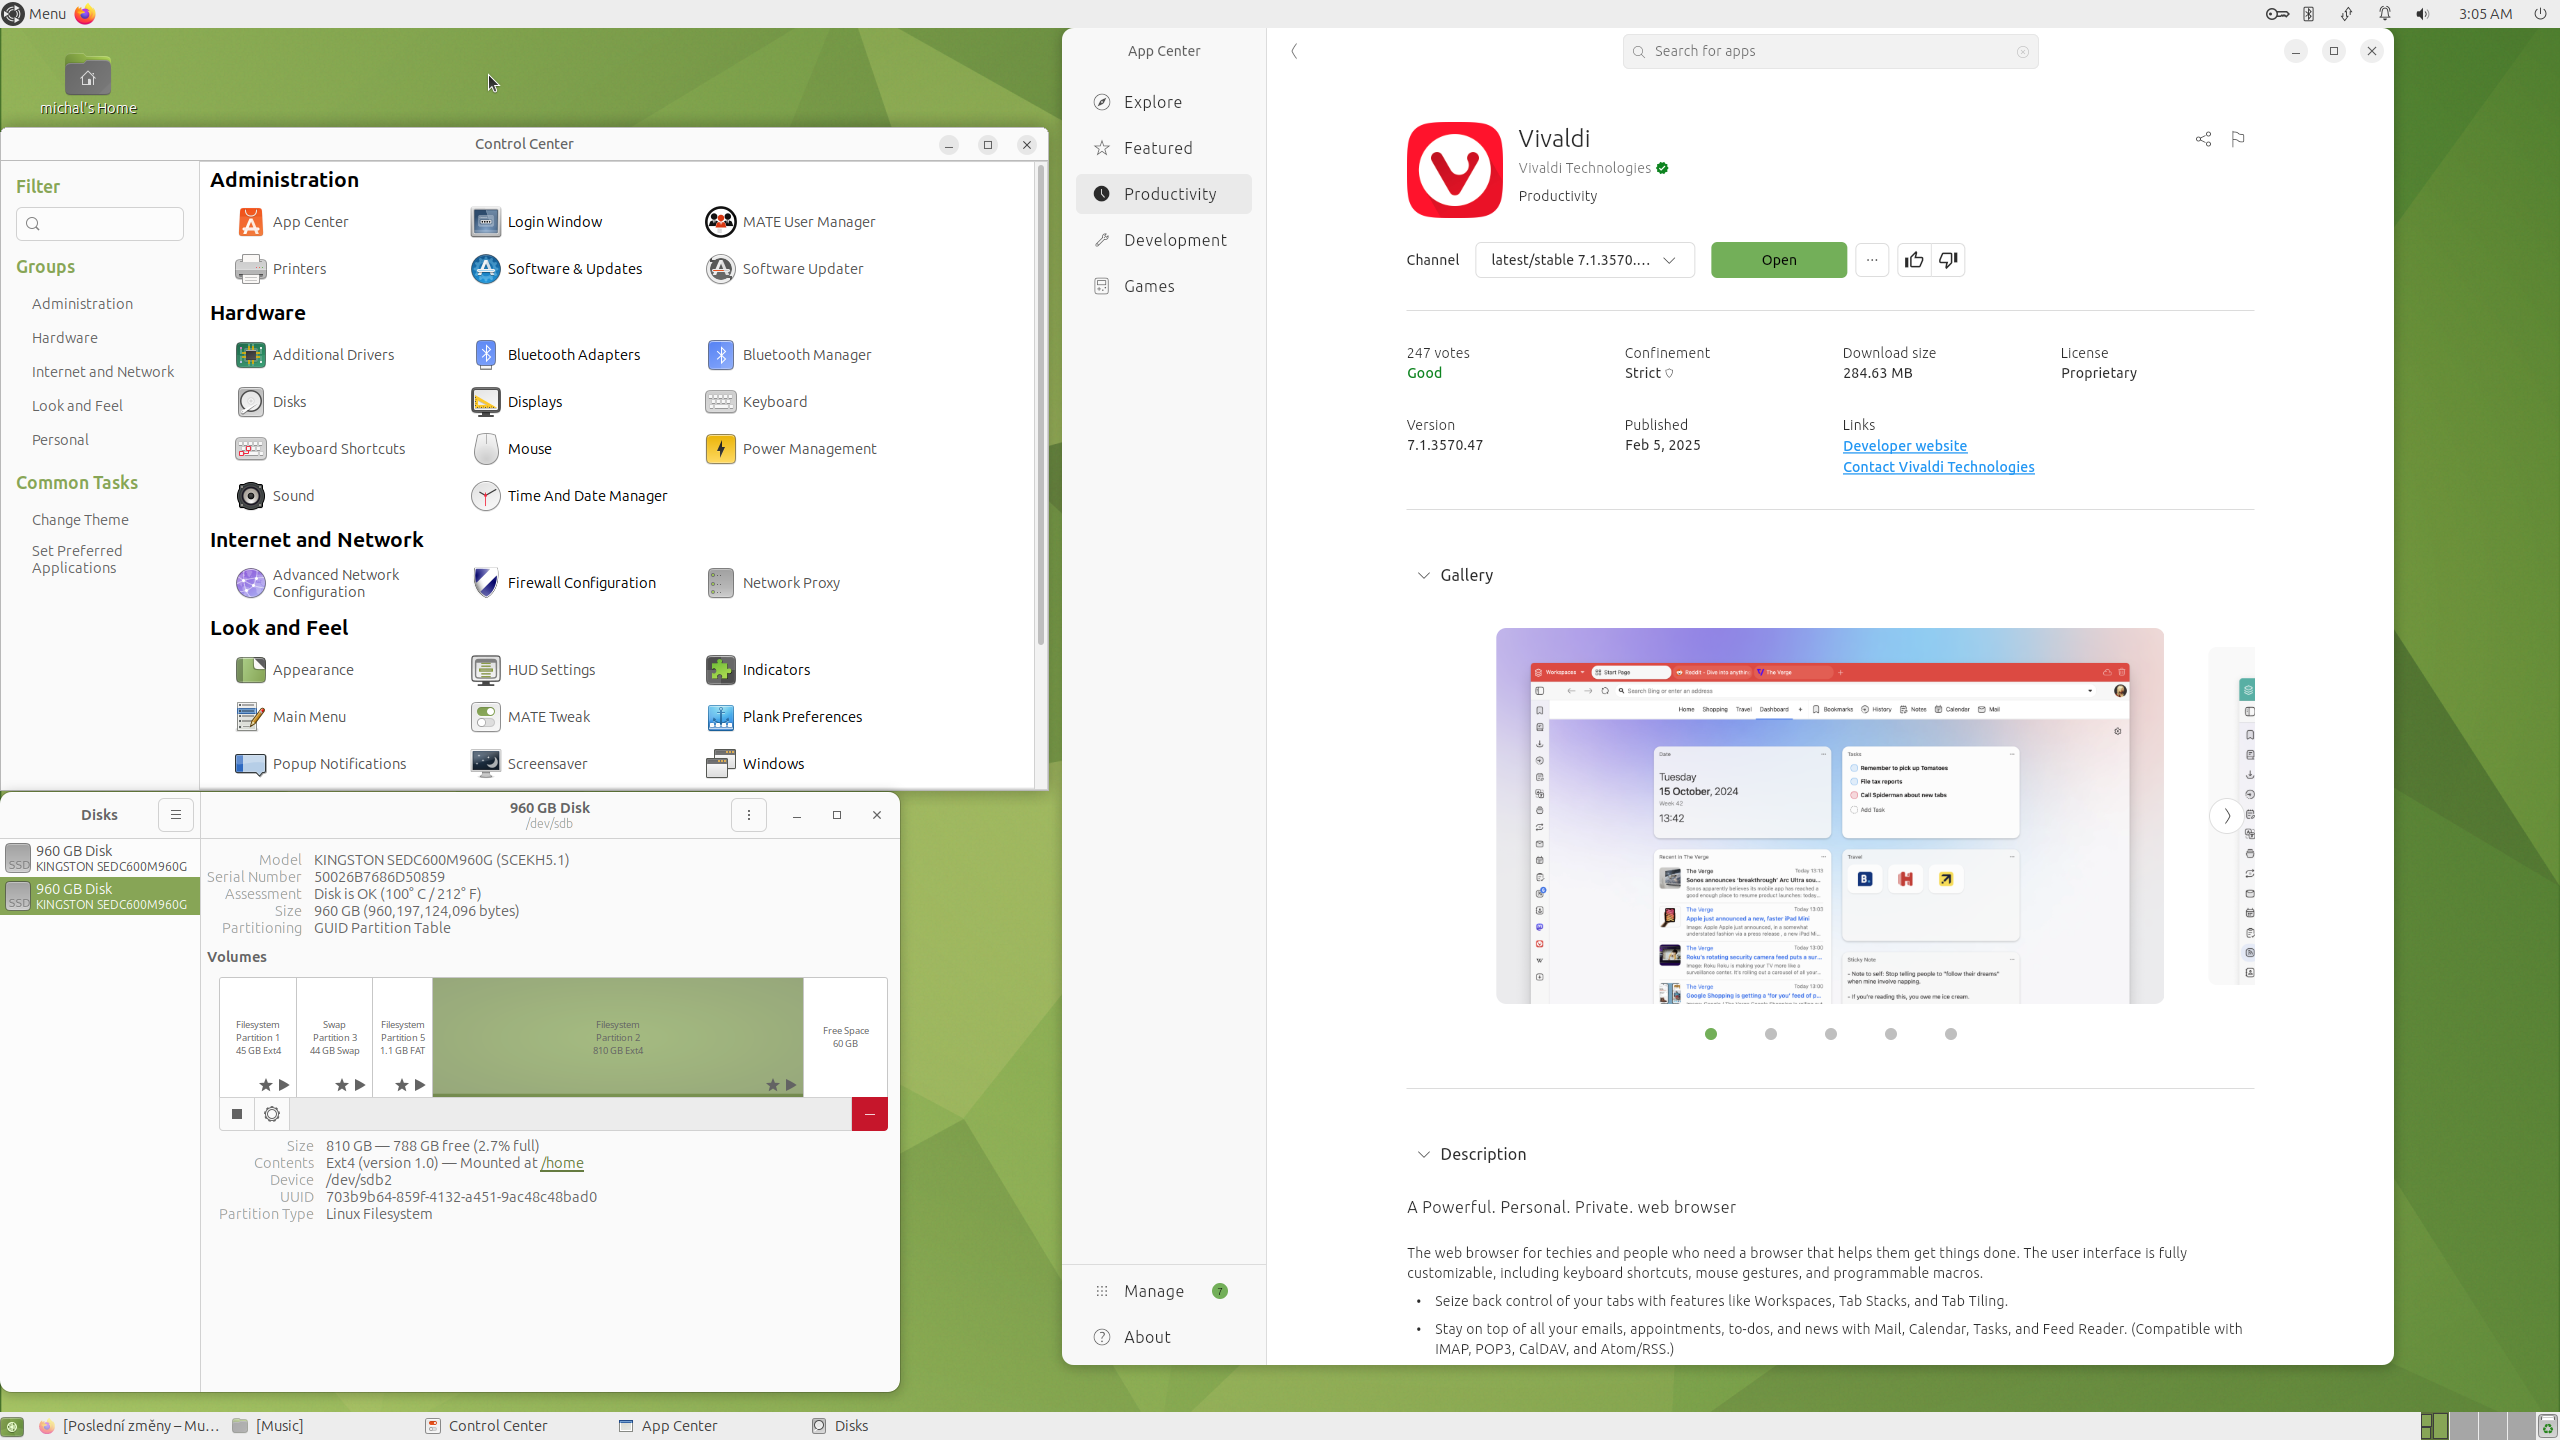Click the thumbs down vote icon
Image resolution: width=2560 pixels, height=1440 pixels.
[x=1948, y=260]
